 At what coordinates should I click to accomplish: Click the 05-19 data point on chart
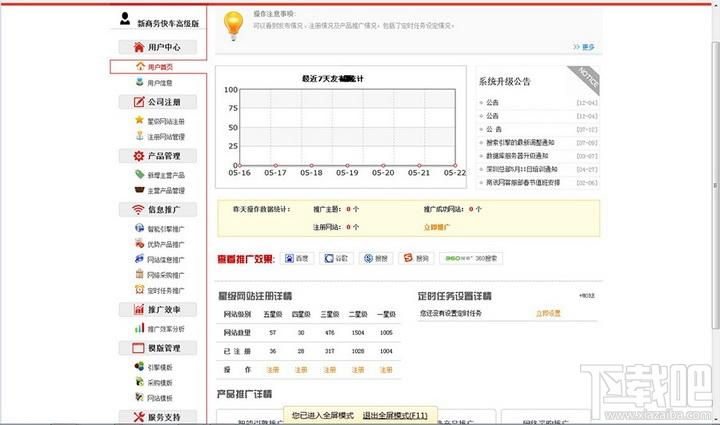(x=347, y=165)
